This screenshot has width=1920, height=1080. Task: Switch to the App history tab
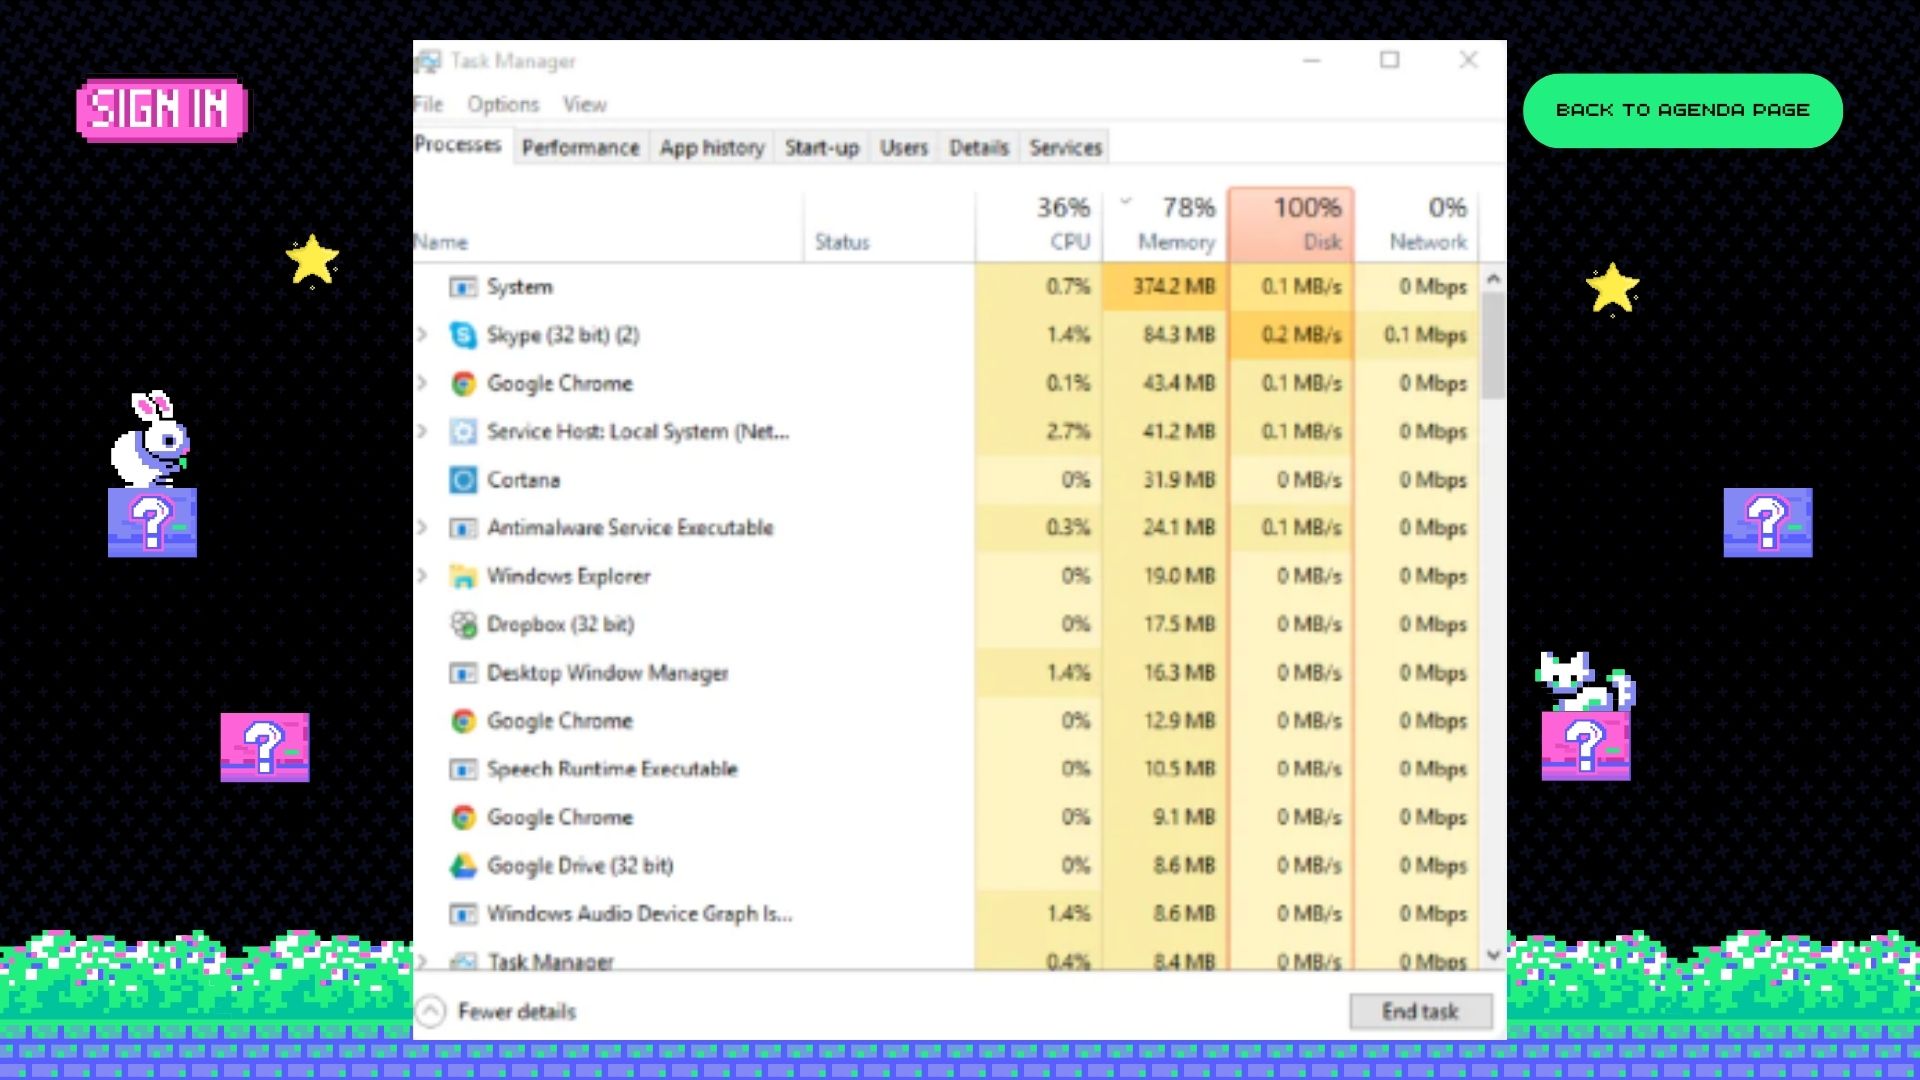click(712, 148)
